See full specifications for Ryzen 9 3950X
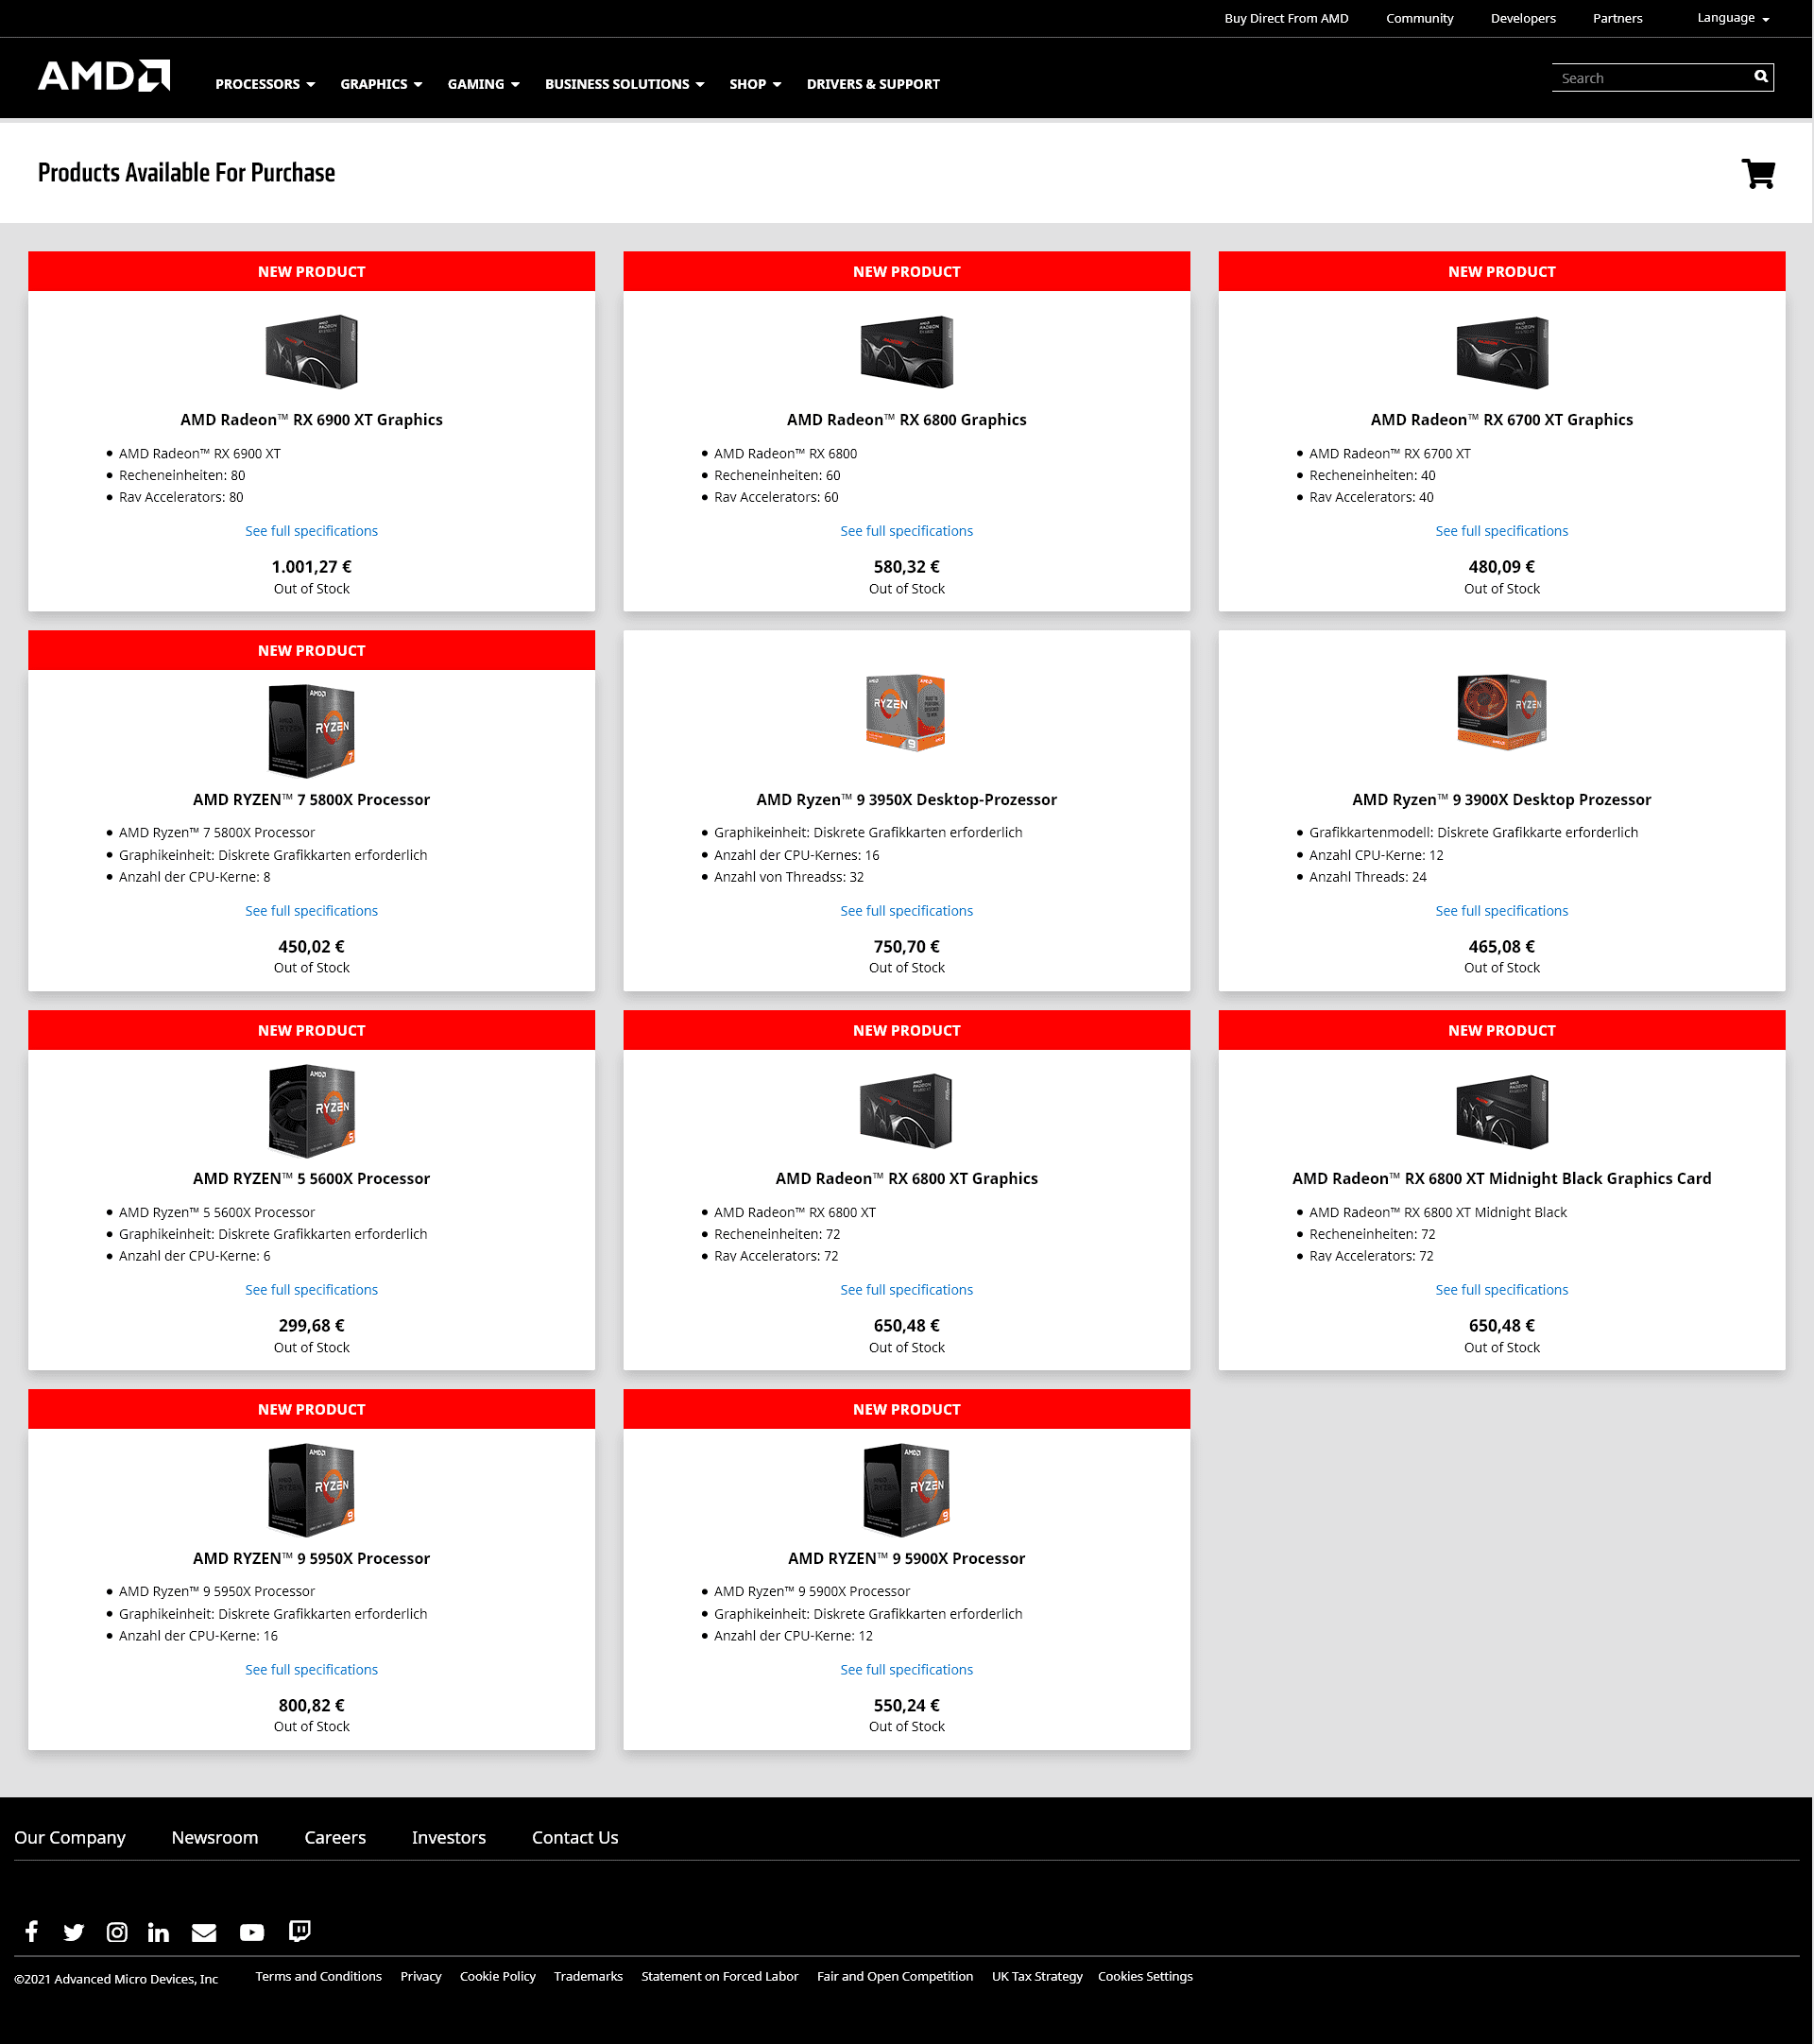Viewport: 1814px width, 2044px height. (x=907, y=911)
